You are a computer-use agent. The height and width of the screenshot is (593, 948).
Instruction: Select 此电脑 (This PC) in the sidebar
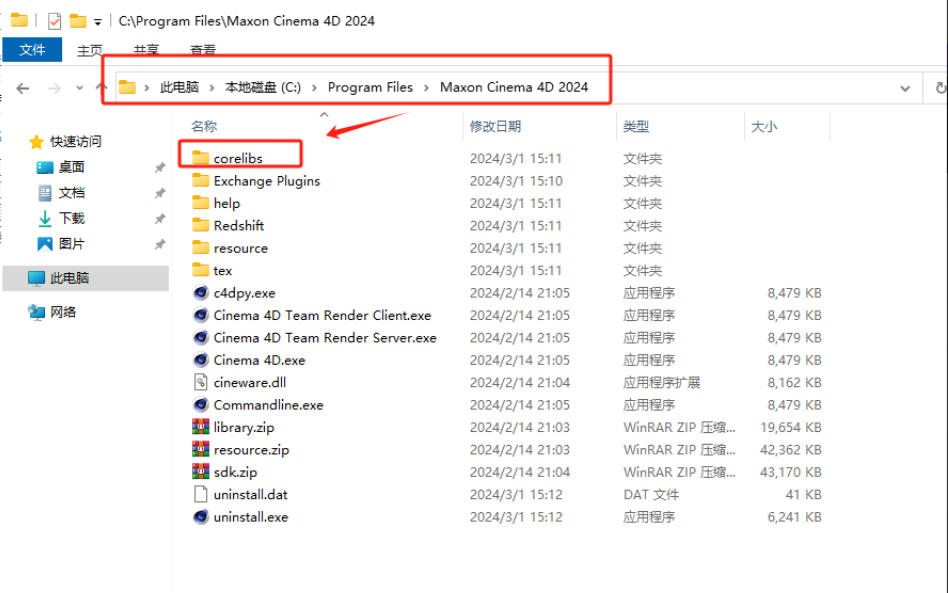tap(86, 278)
